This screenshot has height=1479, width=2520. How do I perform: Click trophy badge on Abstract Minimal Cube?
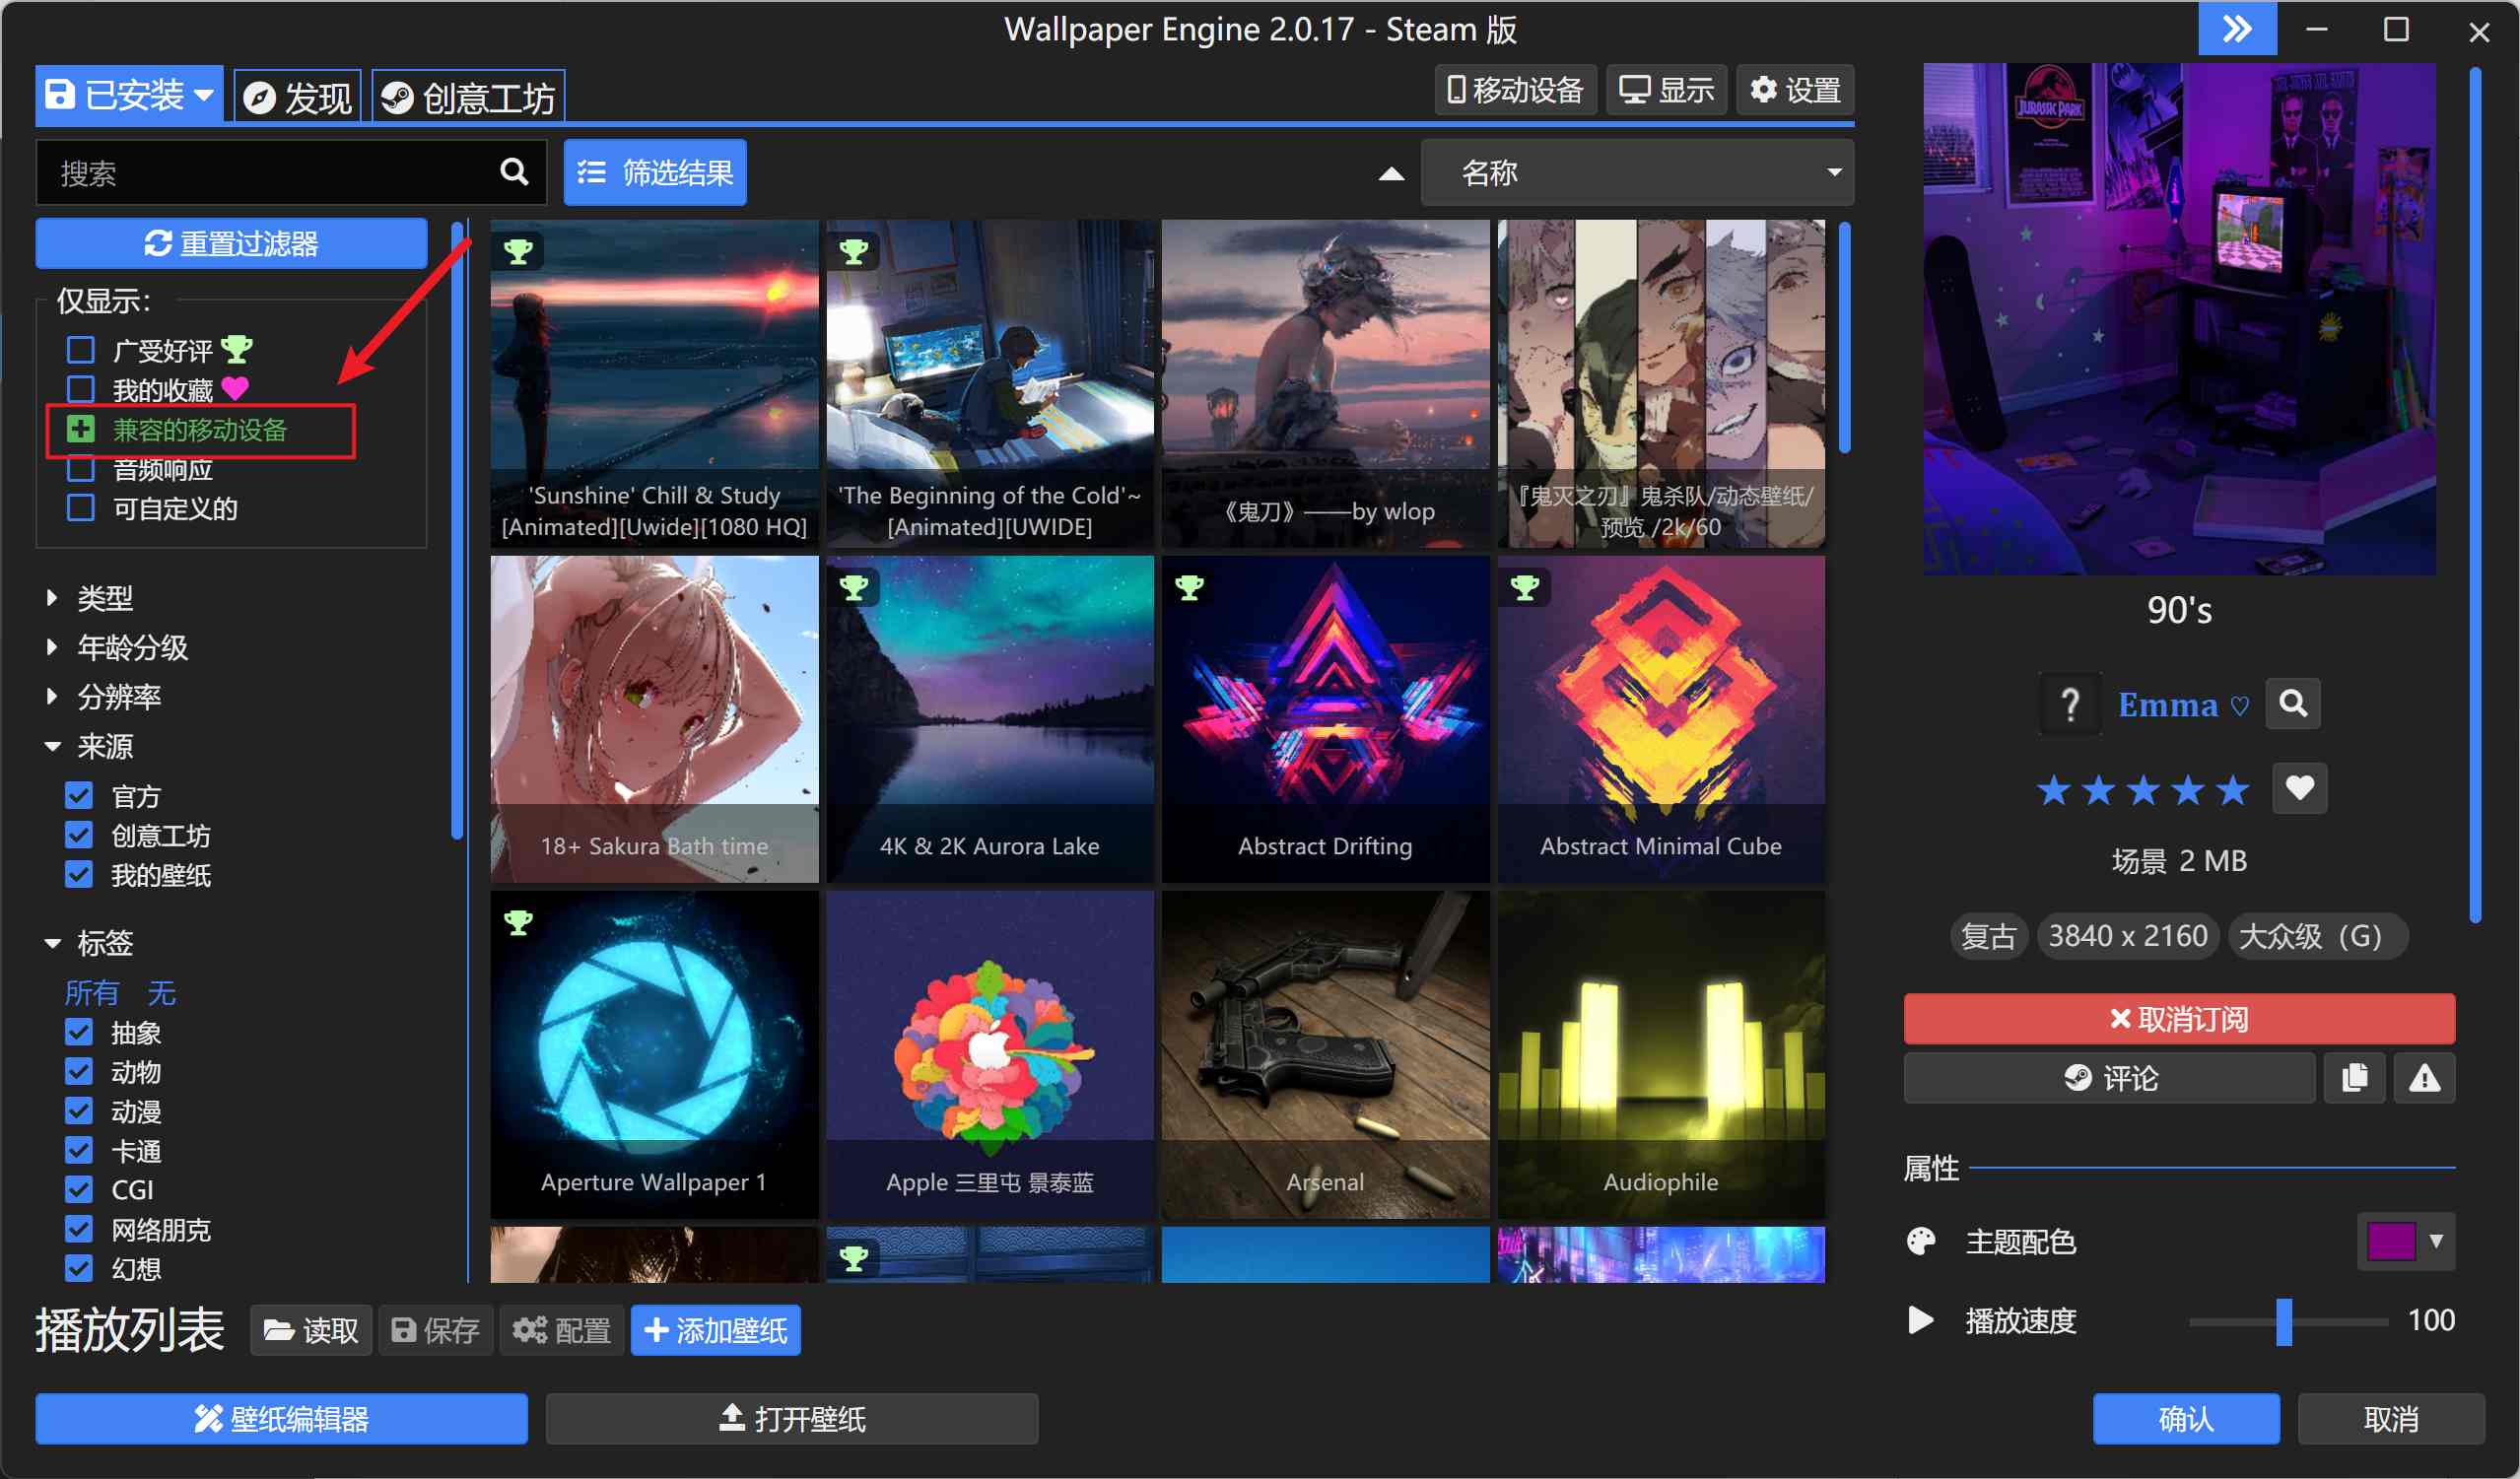point(1524,587)
